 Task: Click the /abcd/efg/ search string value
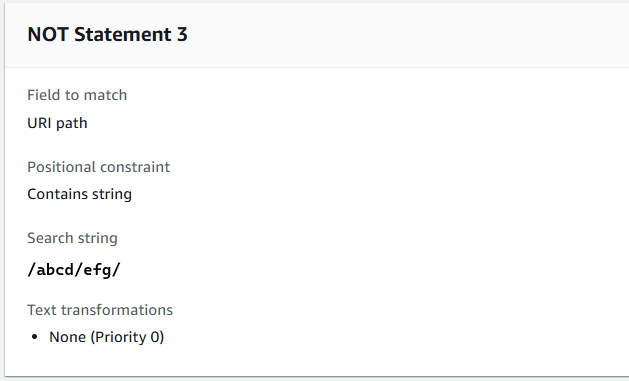pos(74,269)
